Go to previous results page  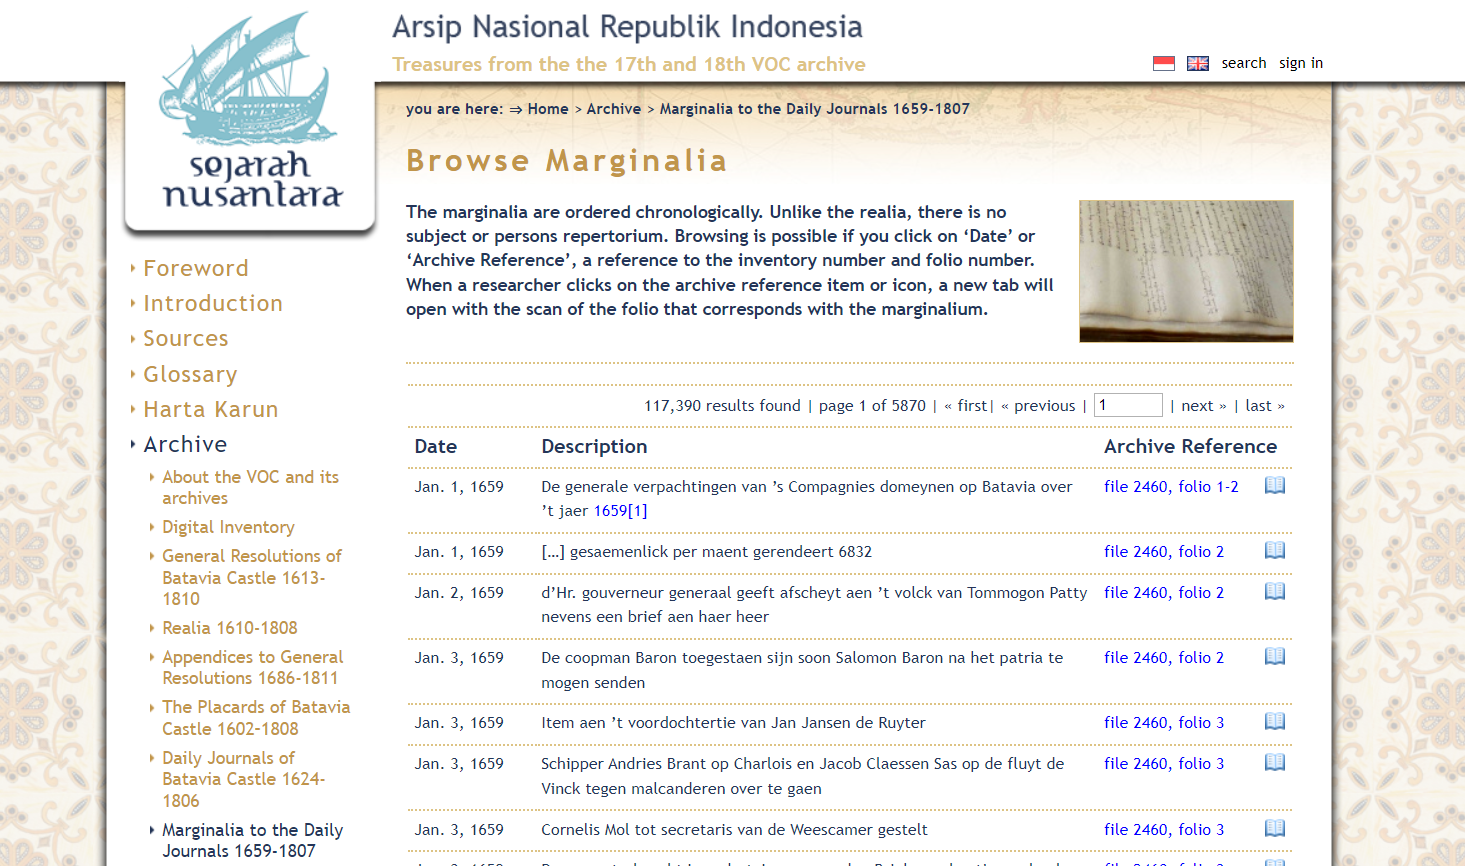click(x=1038, y=405)
